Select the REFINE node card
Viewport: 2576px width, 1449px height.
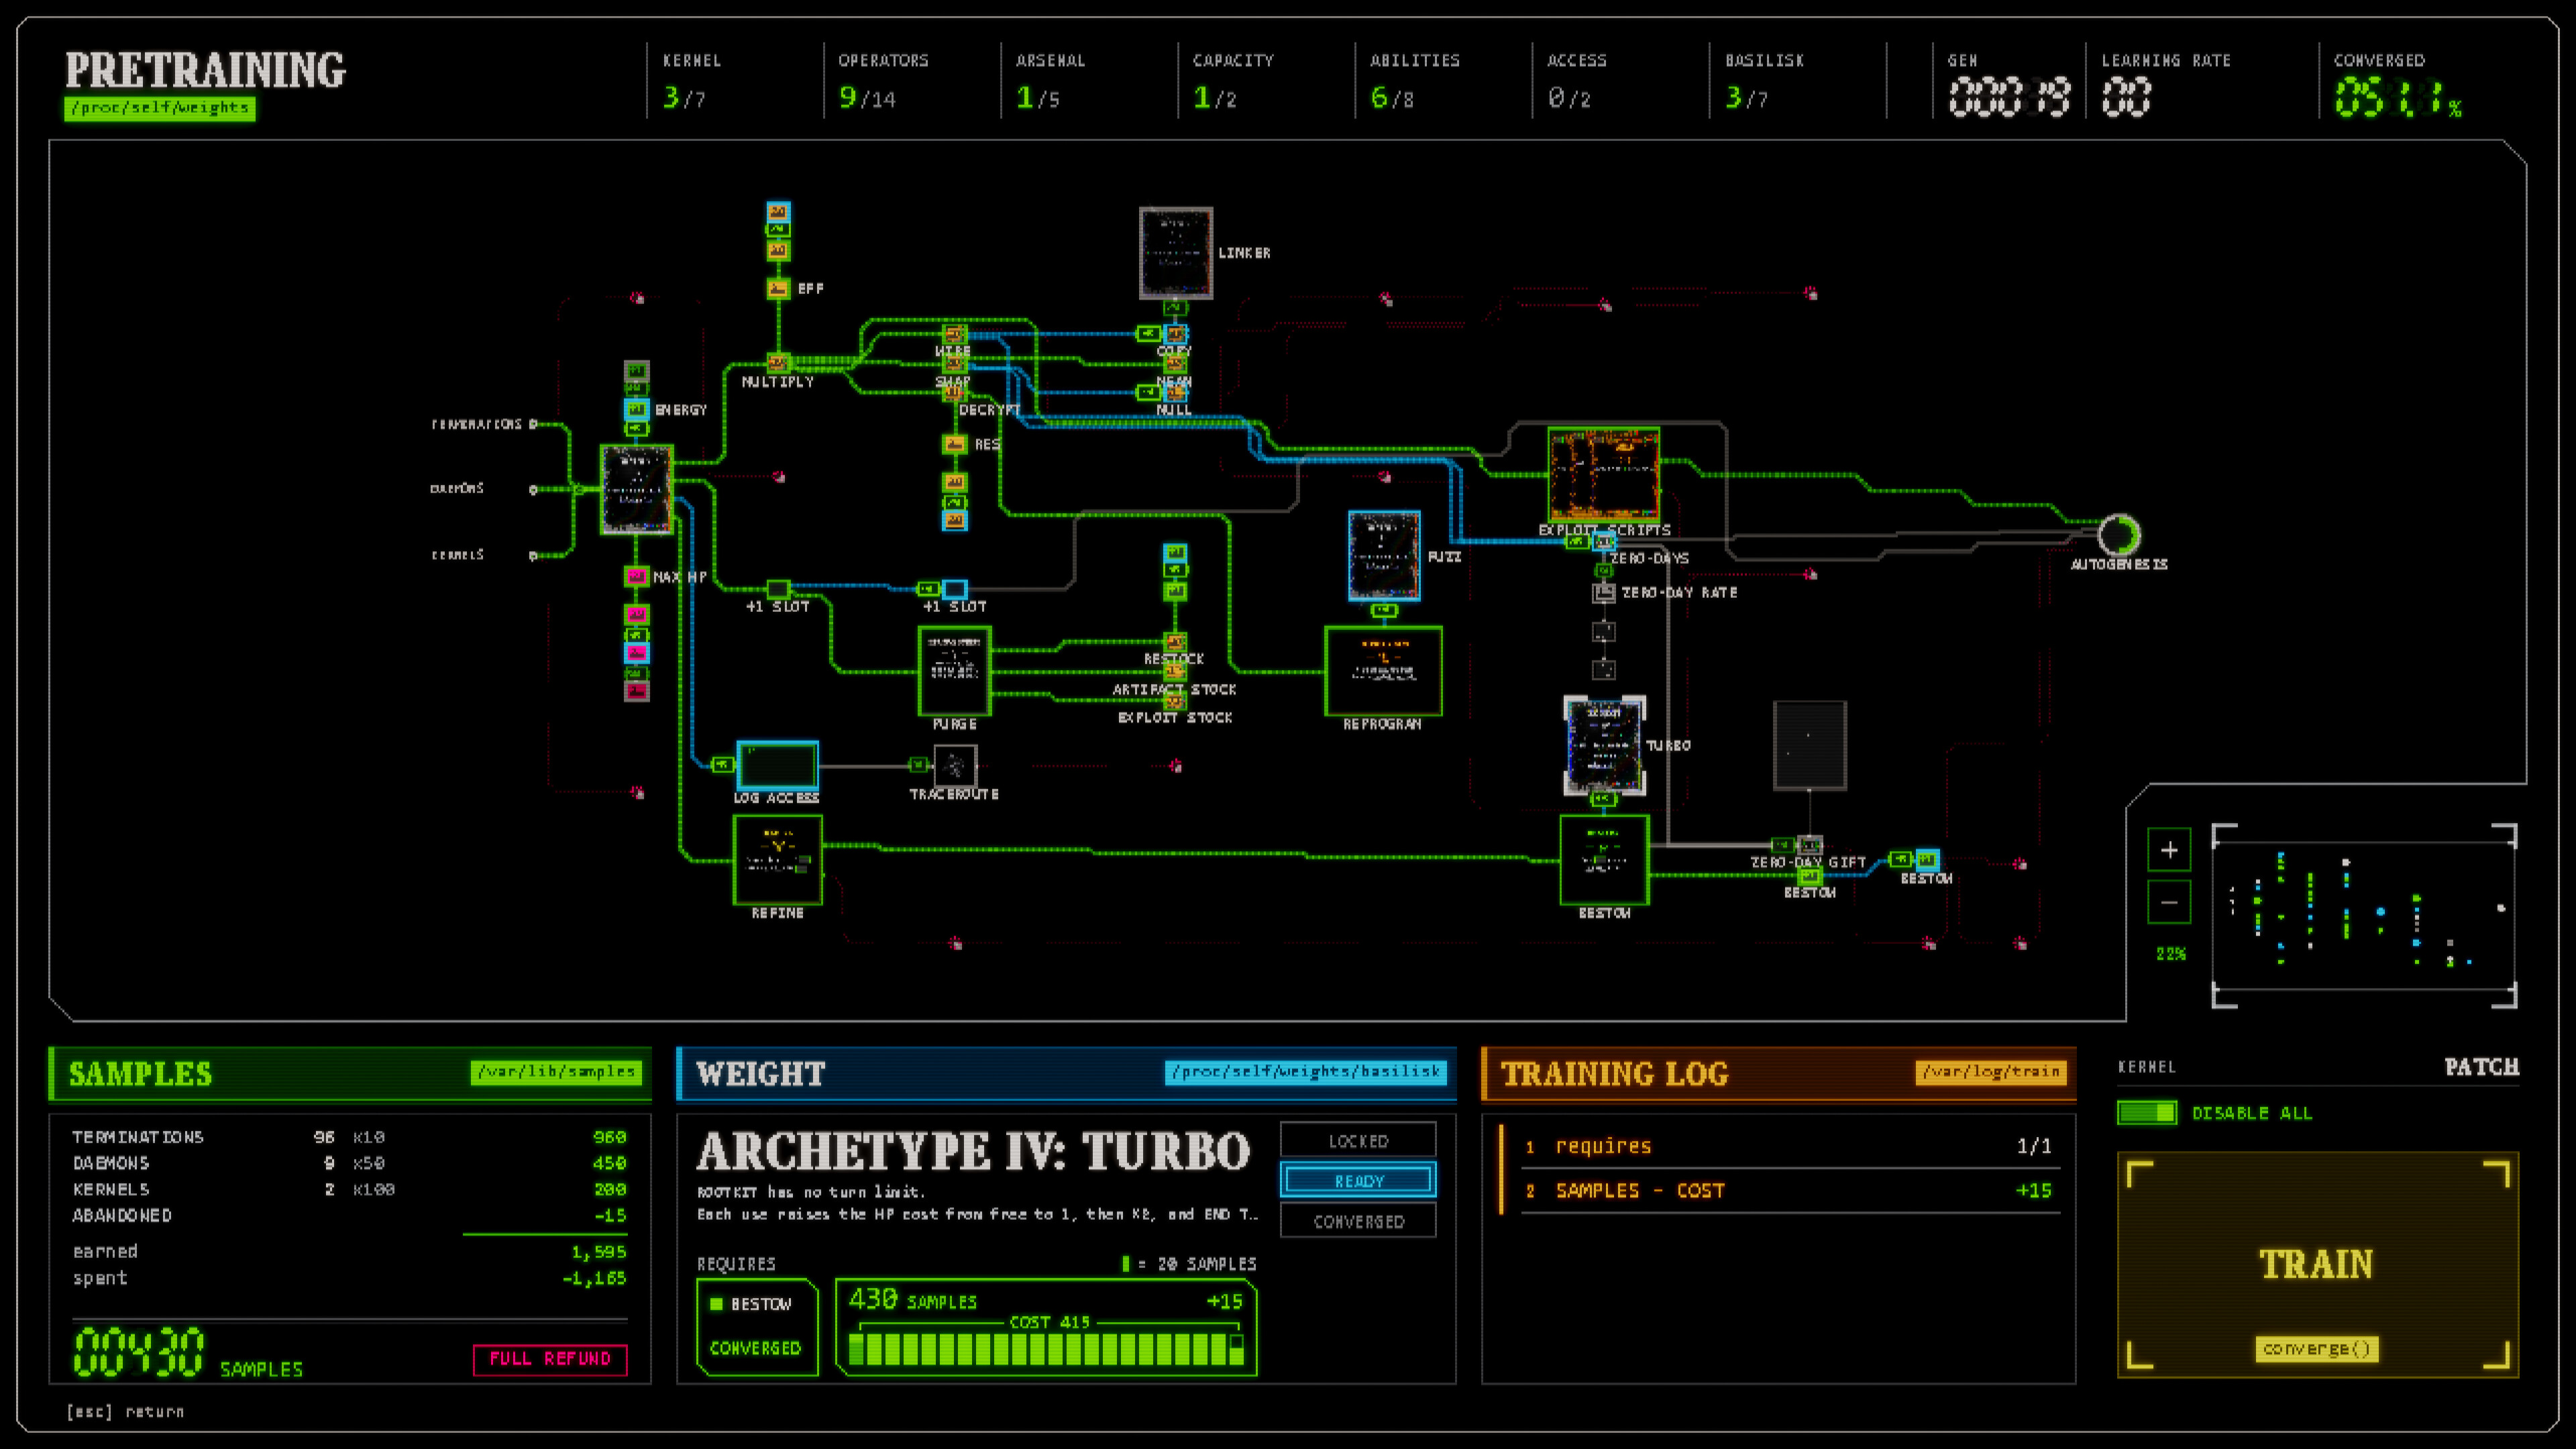778,860
